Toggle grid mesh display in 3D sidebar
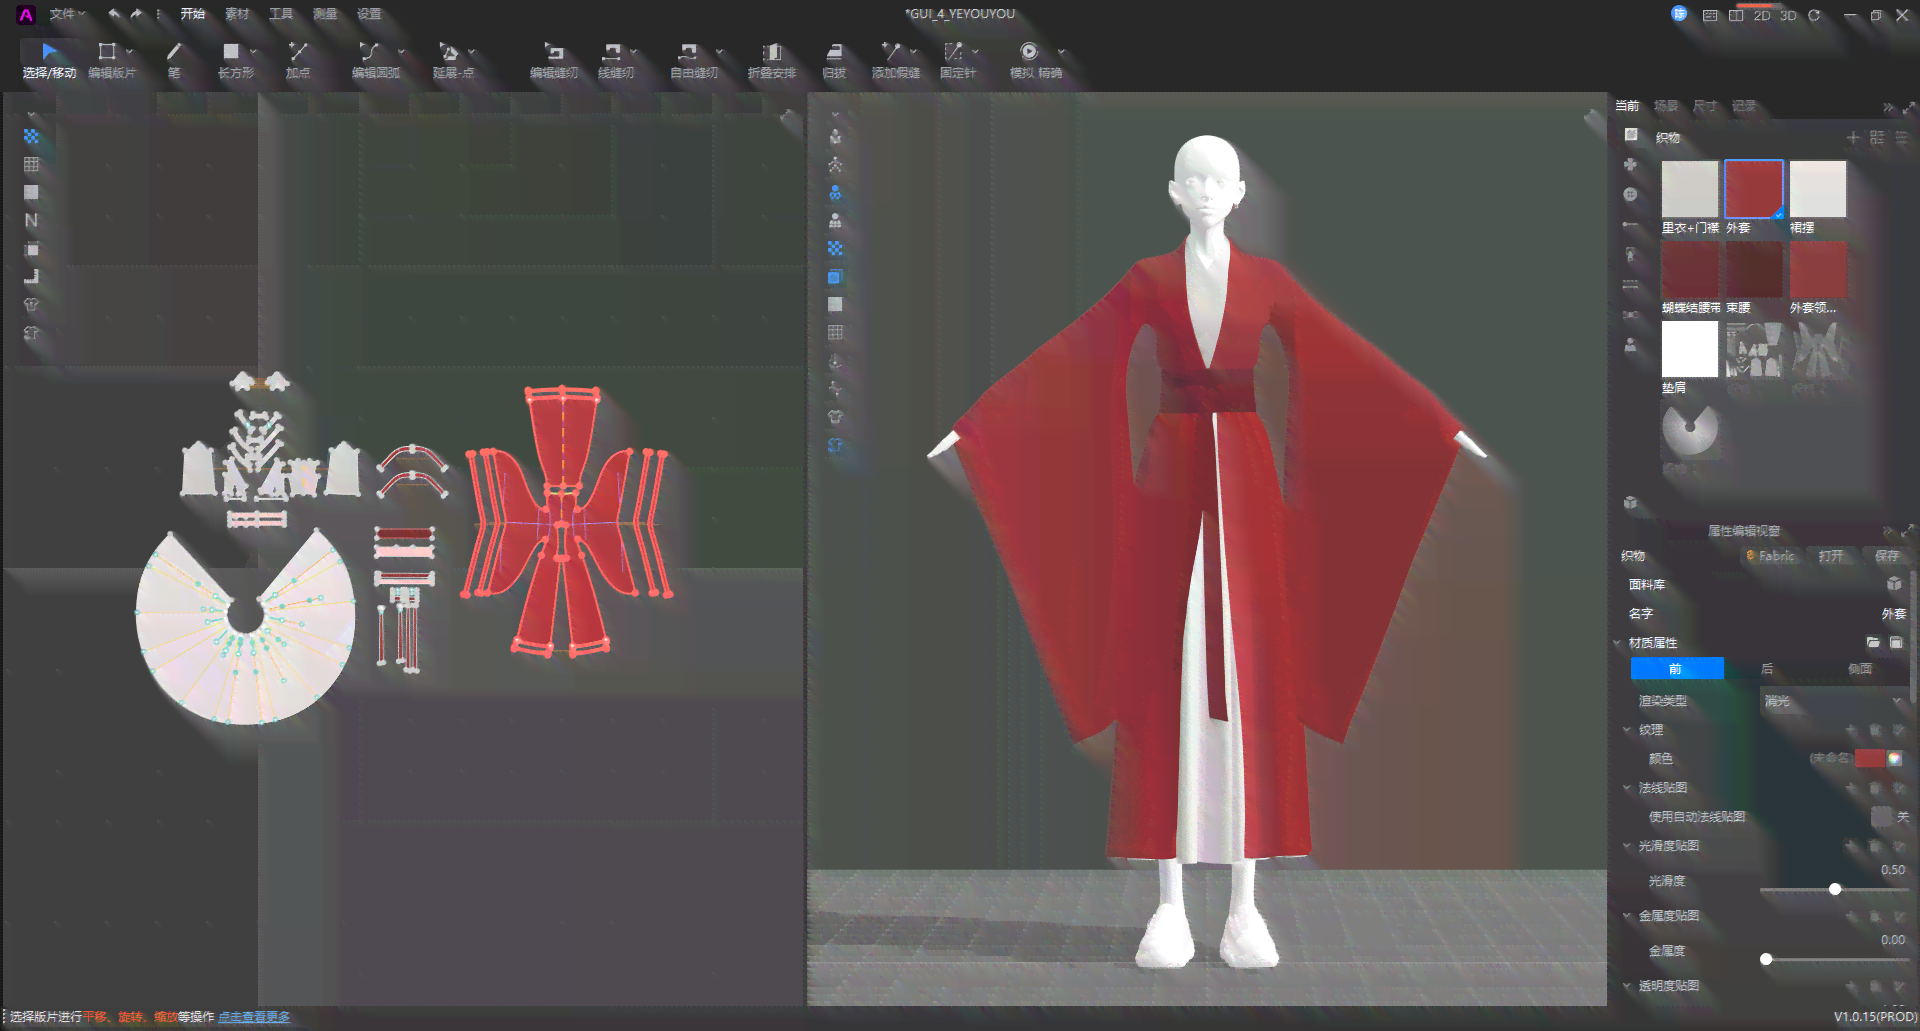Image resolution: width=1920 pixels, height=1031 pixels. click(835, 332)
